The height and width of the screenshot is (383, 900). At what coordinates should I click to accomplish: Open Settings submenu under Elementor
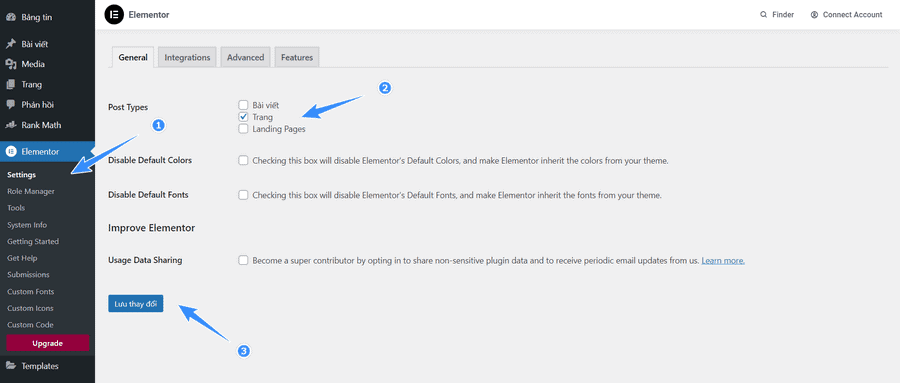pos(22,175)
